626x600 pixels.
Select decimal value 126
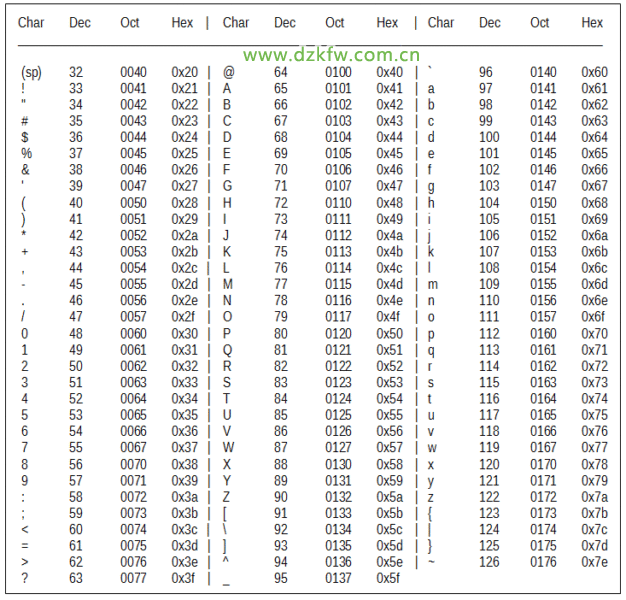[489, 561]
